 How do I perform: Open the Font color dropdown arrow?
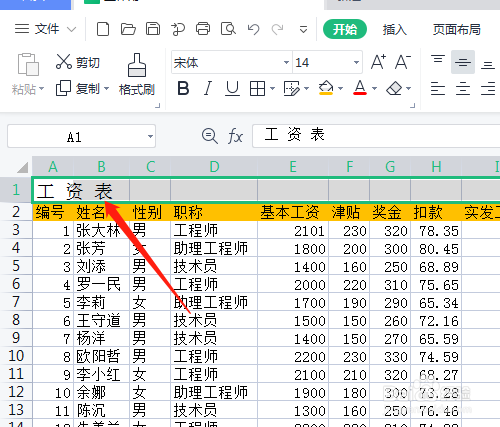pos(374,89)
